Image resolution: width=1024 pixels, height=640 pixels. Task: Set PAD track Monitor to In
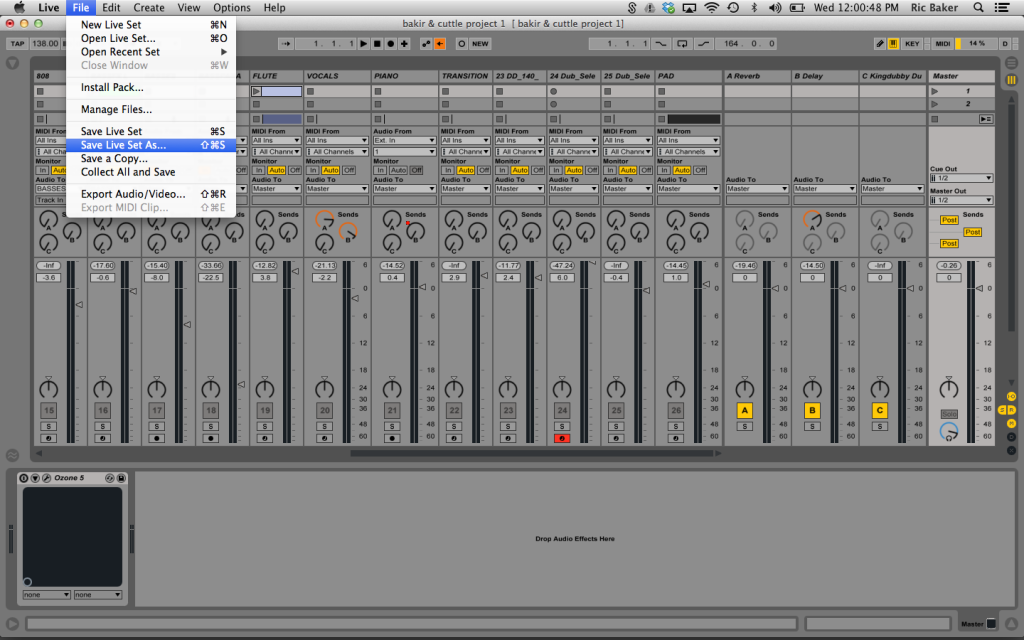pyautogui.click(x=664, y=170)
